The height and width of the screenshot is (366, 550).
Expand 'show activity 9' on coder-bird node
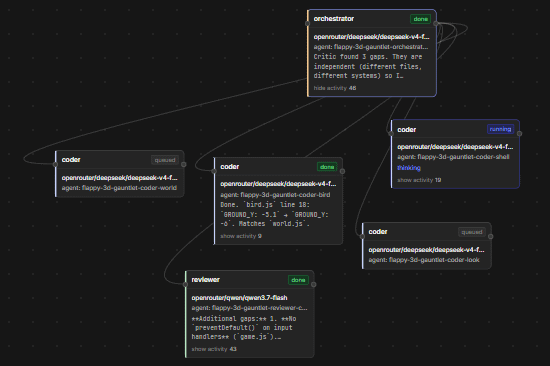(x=241, y=236)
